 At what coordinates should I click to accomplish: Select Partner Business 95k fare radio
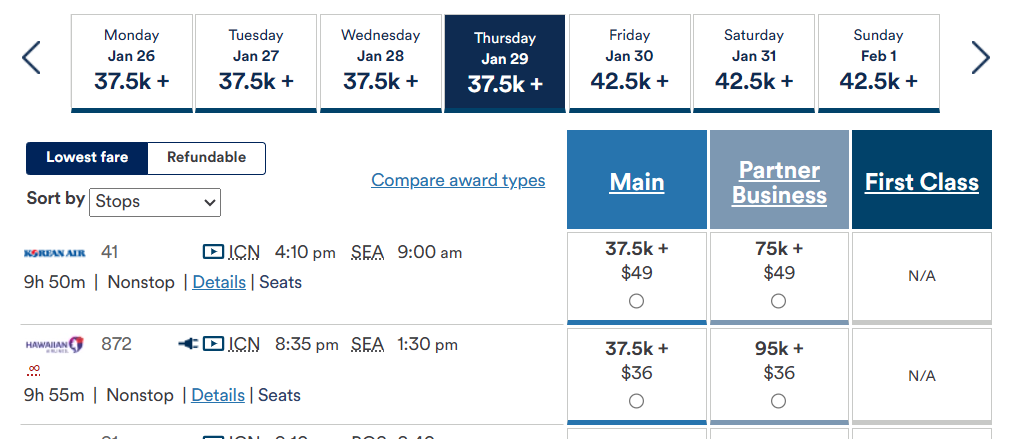click(778, 401)
